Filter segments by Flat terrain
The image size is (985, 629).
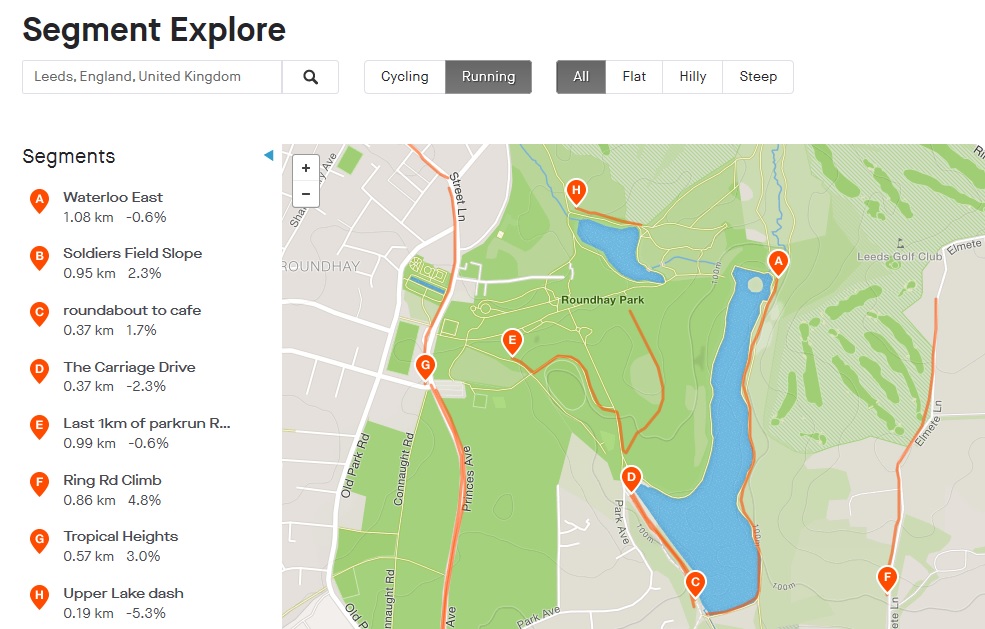coord(634,77)
